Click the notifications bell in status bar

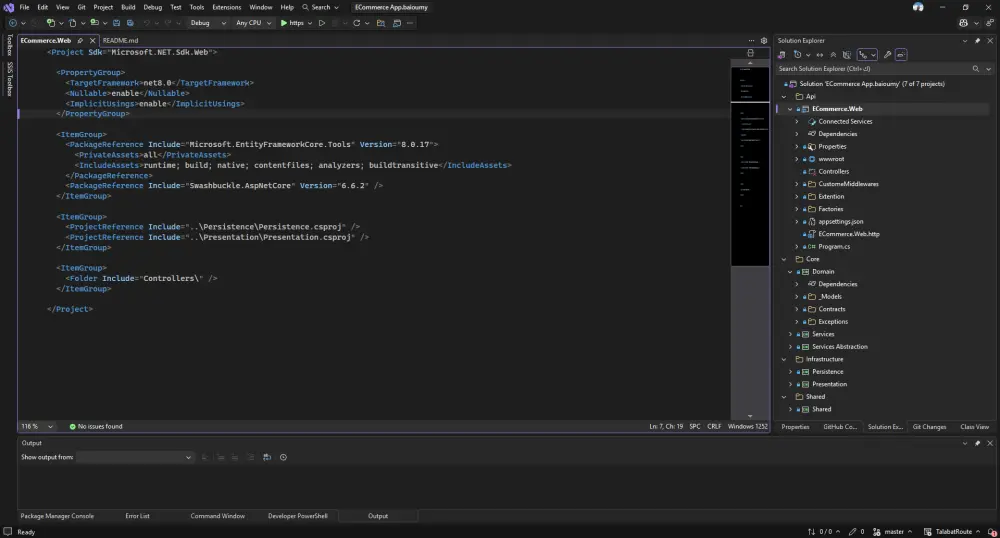pyautogui.click(x=992, y=532)
